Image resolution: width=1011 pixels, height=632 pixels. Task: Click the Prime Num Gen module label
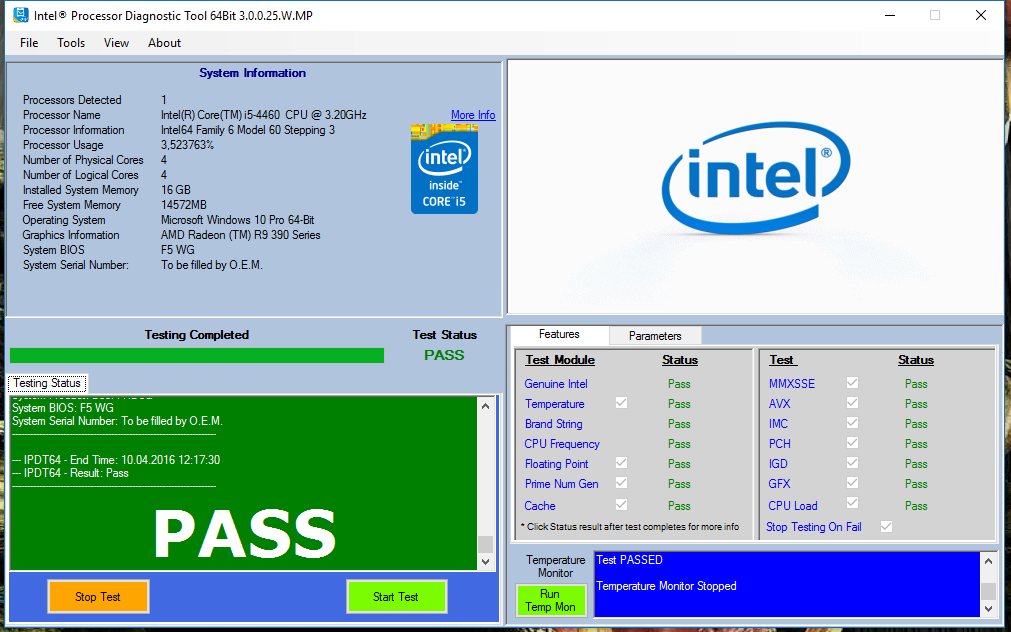[561, 484]
